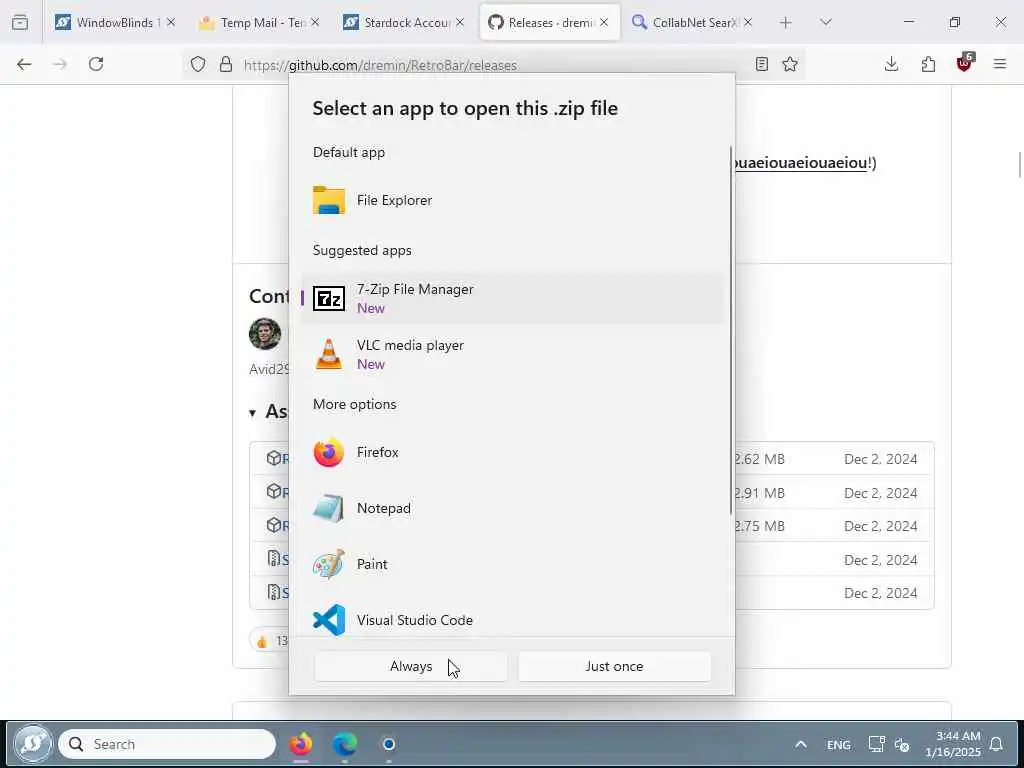Open the list all tabs dropdown
The width and height of the screenshot is (1024, 768).
(825, 22)
